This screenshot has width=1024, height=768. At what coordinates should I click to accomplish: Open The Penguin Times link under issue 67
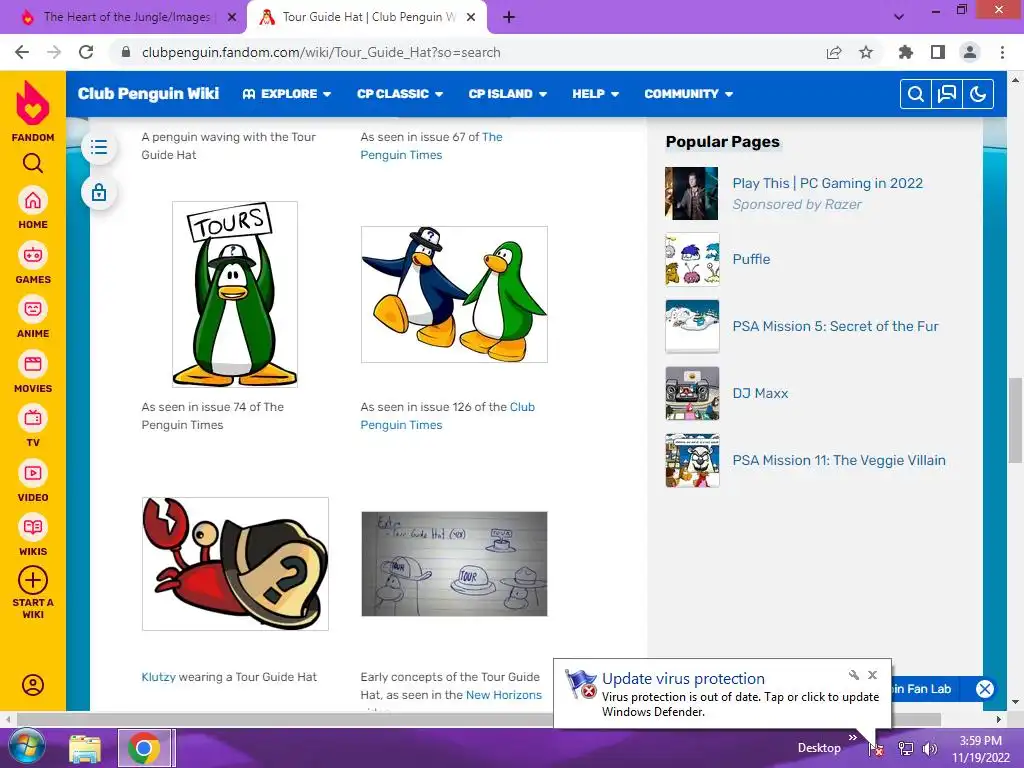[x=431, y=146]
